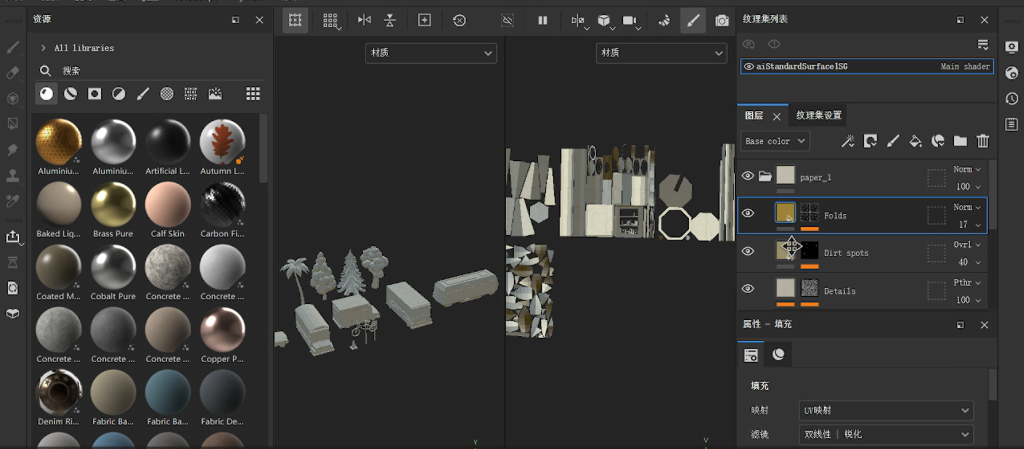The image size is (1024, 449).
Task: Add a new paint layer
Action: 893,141
